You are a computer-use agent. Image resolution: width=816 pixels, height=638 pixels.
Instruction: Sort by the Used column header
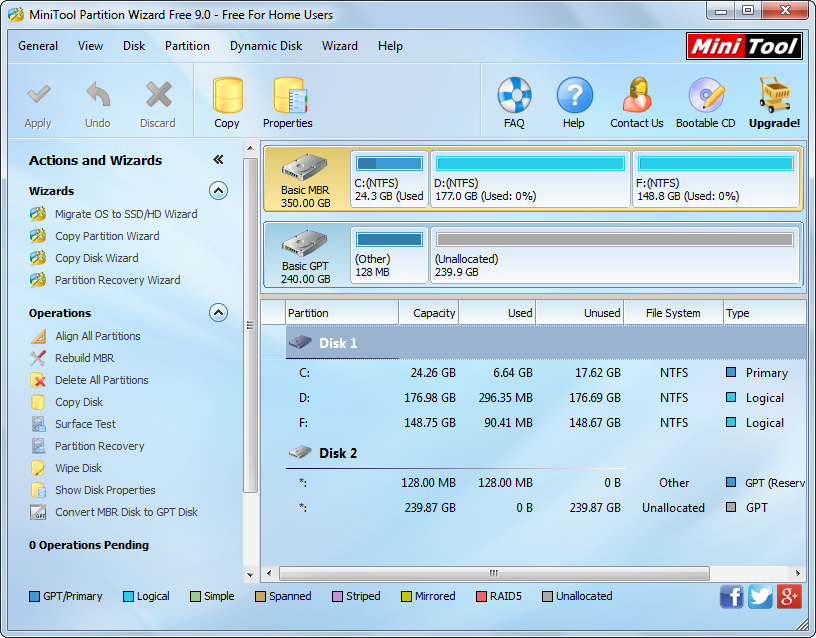click(x=498, y=313)
